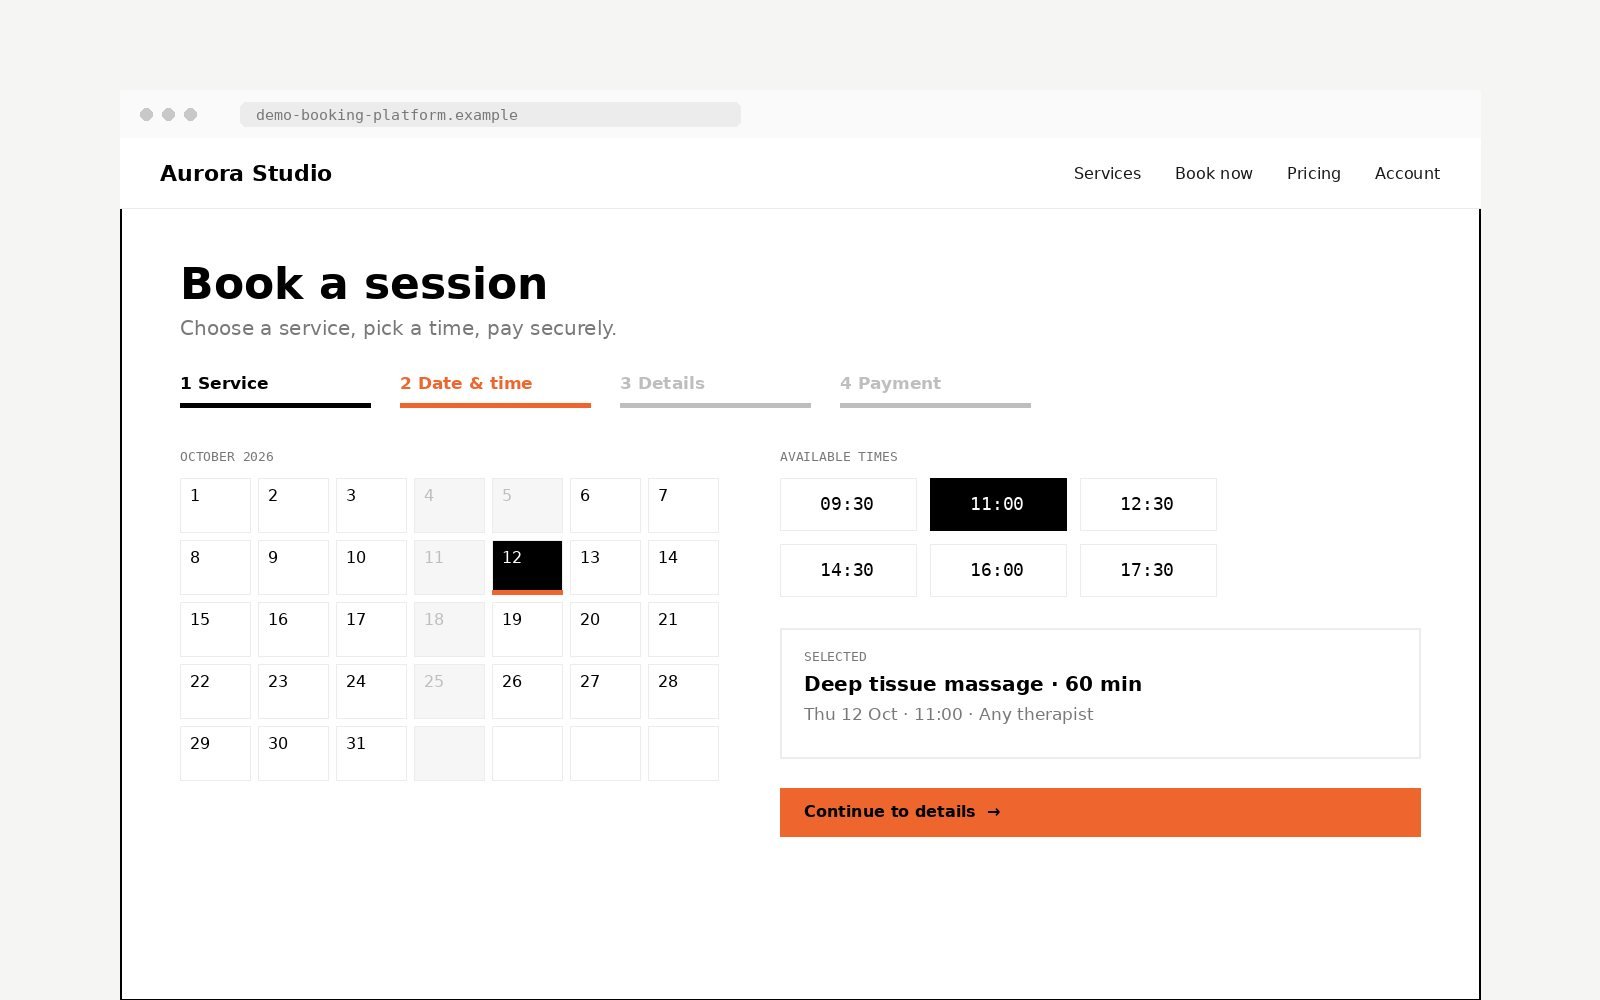
Task: Click the disabled date 4
Action: pos(449,505)
